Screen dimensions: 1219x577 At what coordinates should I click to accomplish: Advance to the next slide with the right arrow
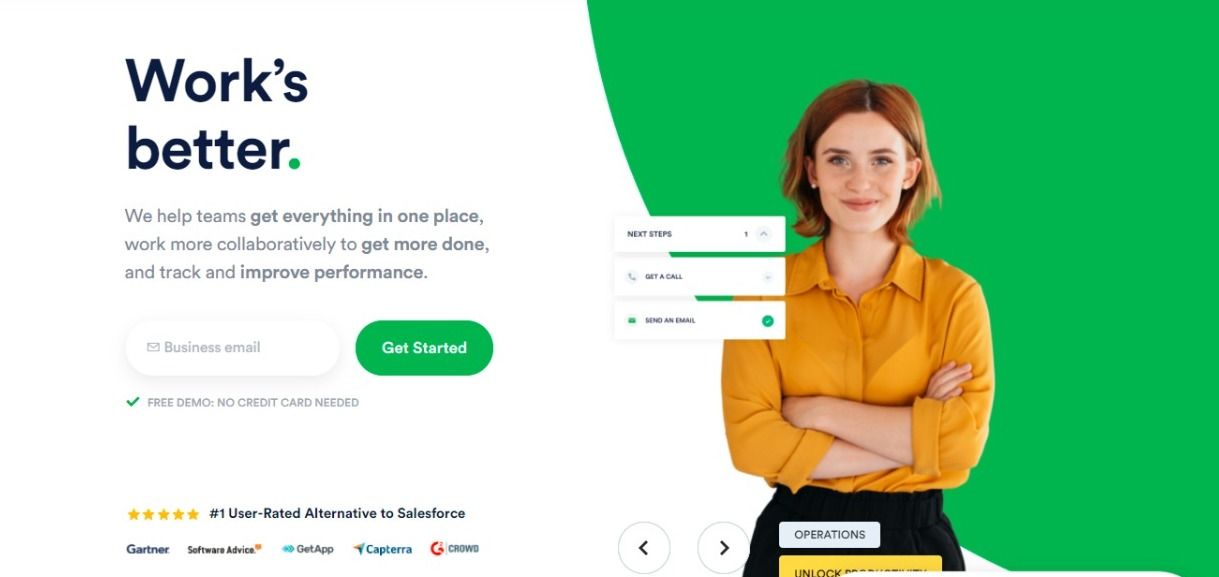(x=724, y=548)
